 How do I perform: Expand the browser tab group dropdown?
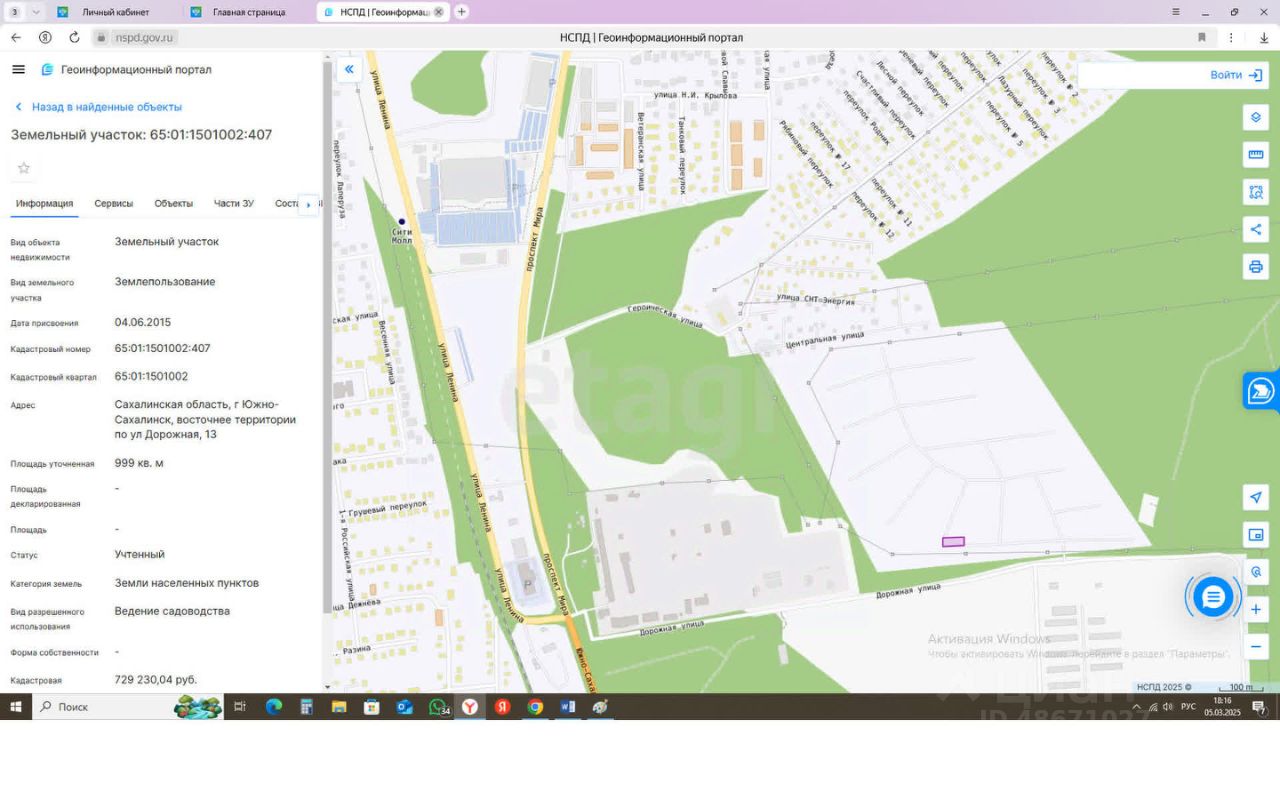click(37, 12)
